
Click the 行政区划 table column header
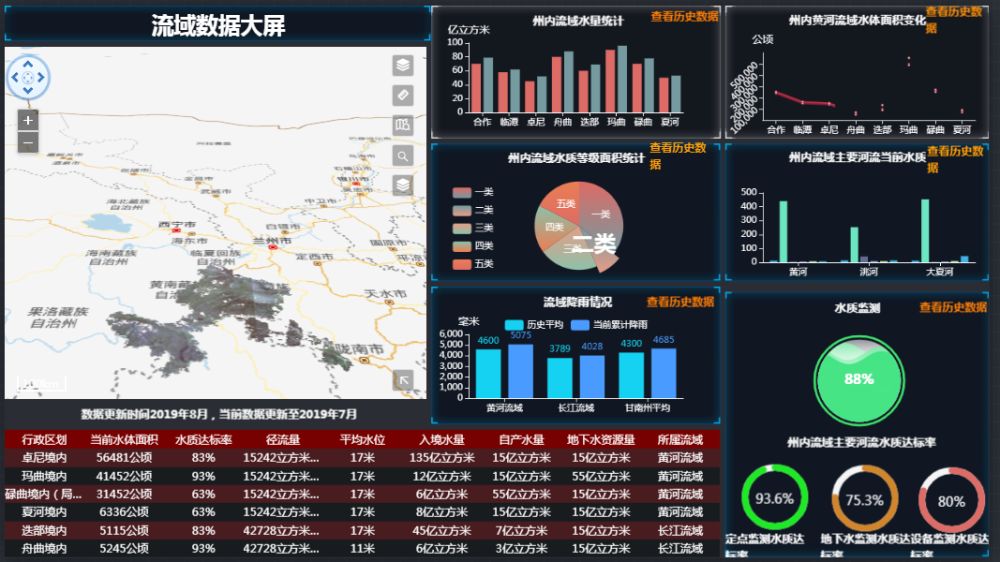pos(37,440)
